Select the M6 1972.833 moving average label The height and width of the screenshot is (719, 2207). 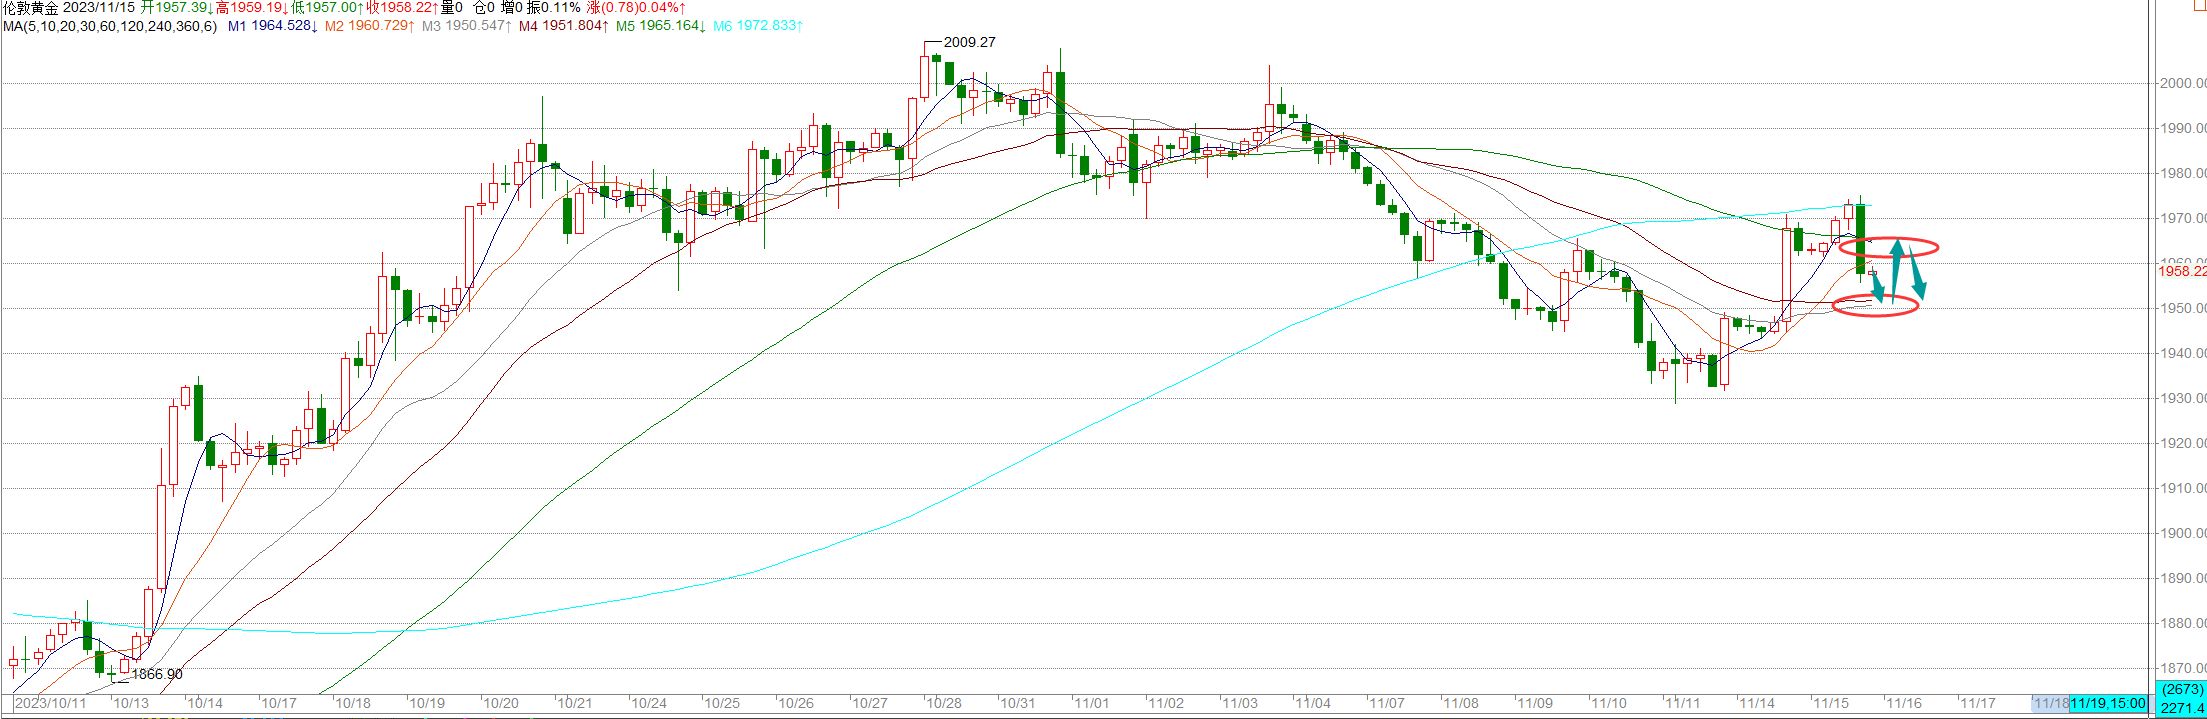click(757, 26)
